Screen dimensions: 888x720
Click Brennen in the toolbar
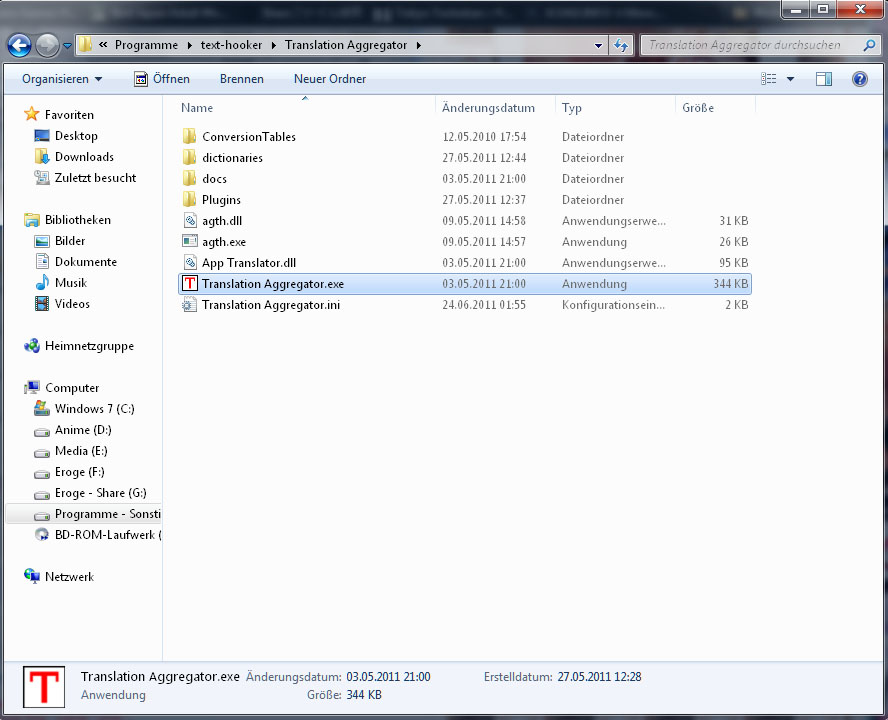(x=242, y=79)
